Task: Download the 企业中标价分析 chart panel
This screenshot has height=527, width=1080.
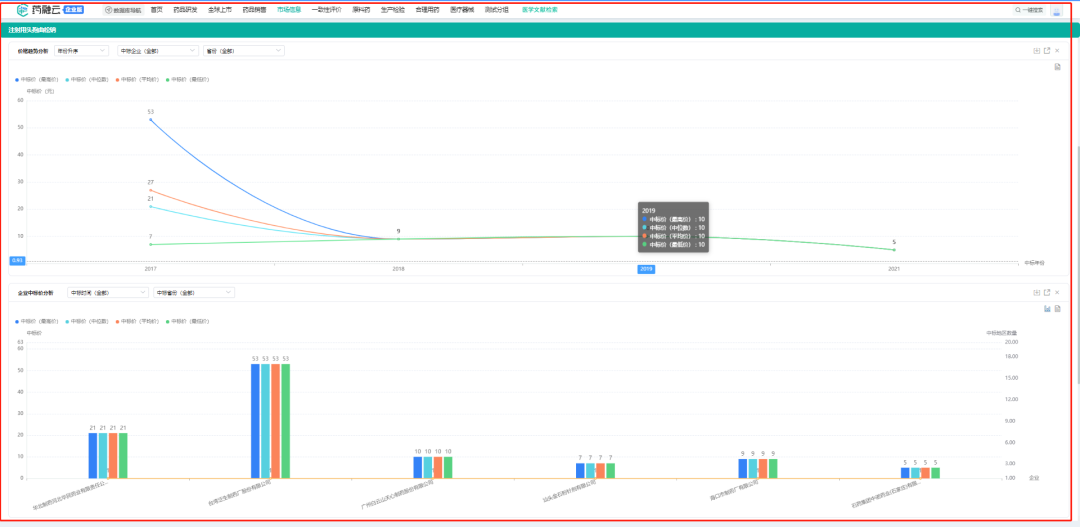Action: click(1037, 293)
